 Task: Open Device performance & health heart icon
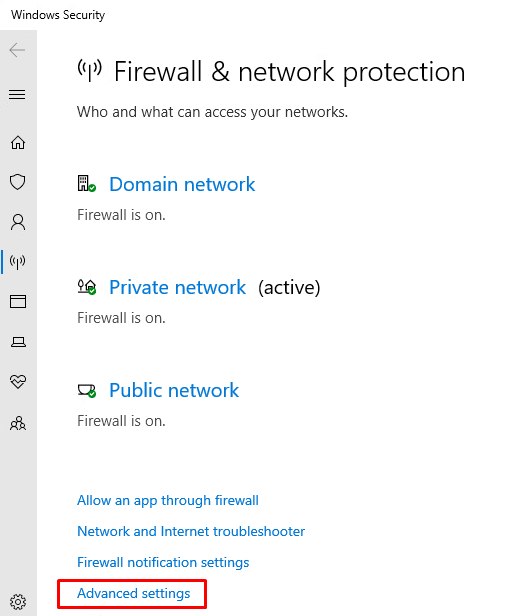click(x=18, y=381)
